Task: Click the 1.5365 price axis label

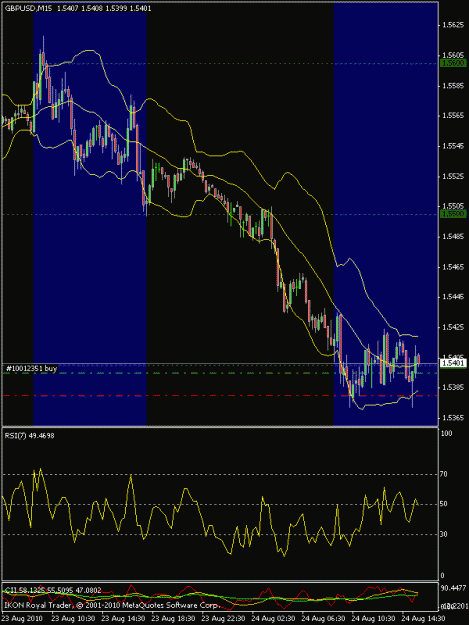Action: point(453,418)
